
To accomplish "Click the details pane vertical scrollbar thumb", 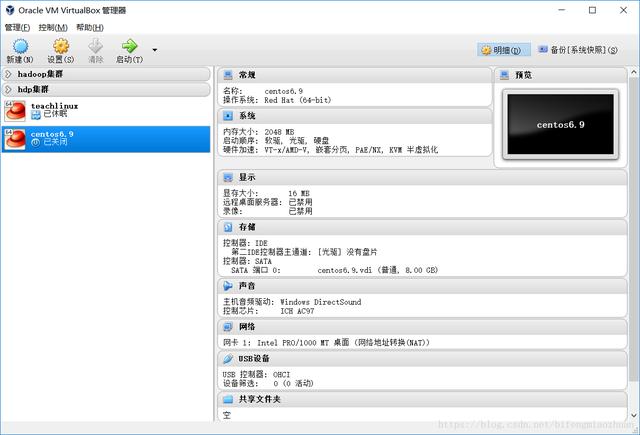I will (633, 229).
